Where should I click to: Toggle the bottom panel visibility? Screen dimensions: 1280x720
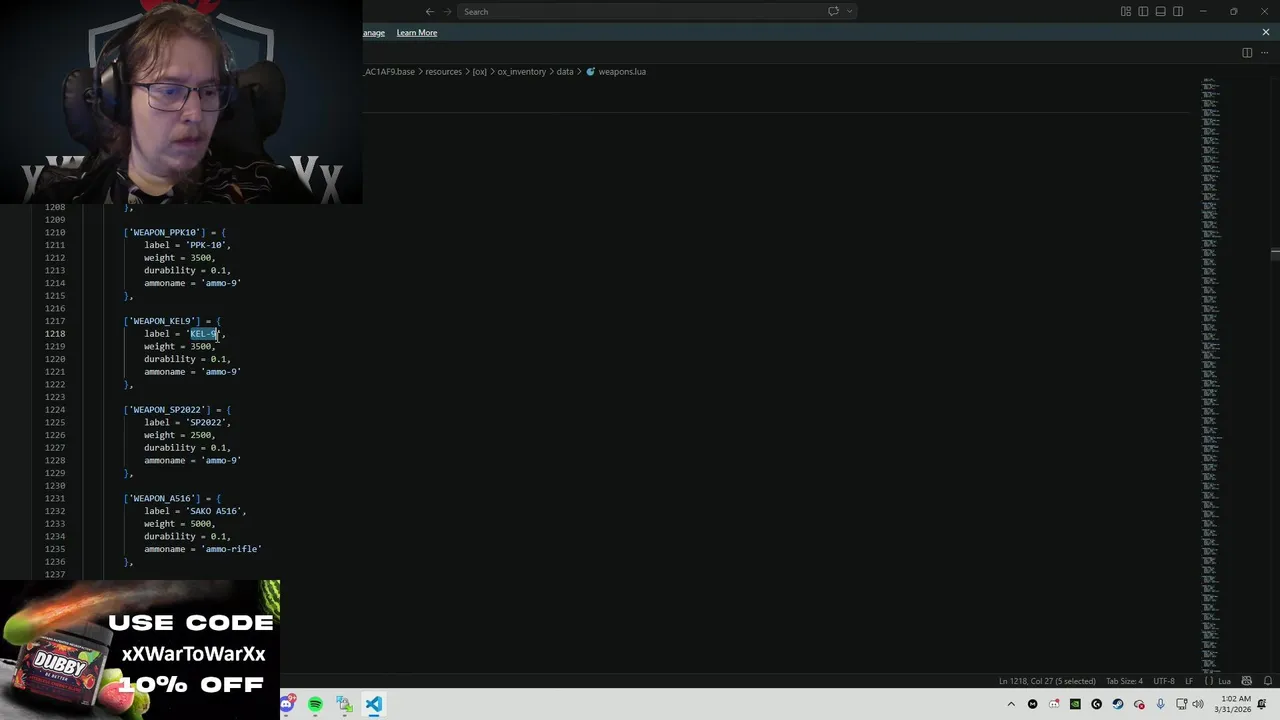[x=1161, y=12]
